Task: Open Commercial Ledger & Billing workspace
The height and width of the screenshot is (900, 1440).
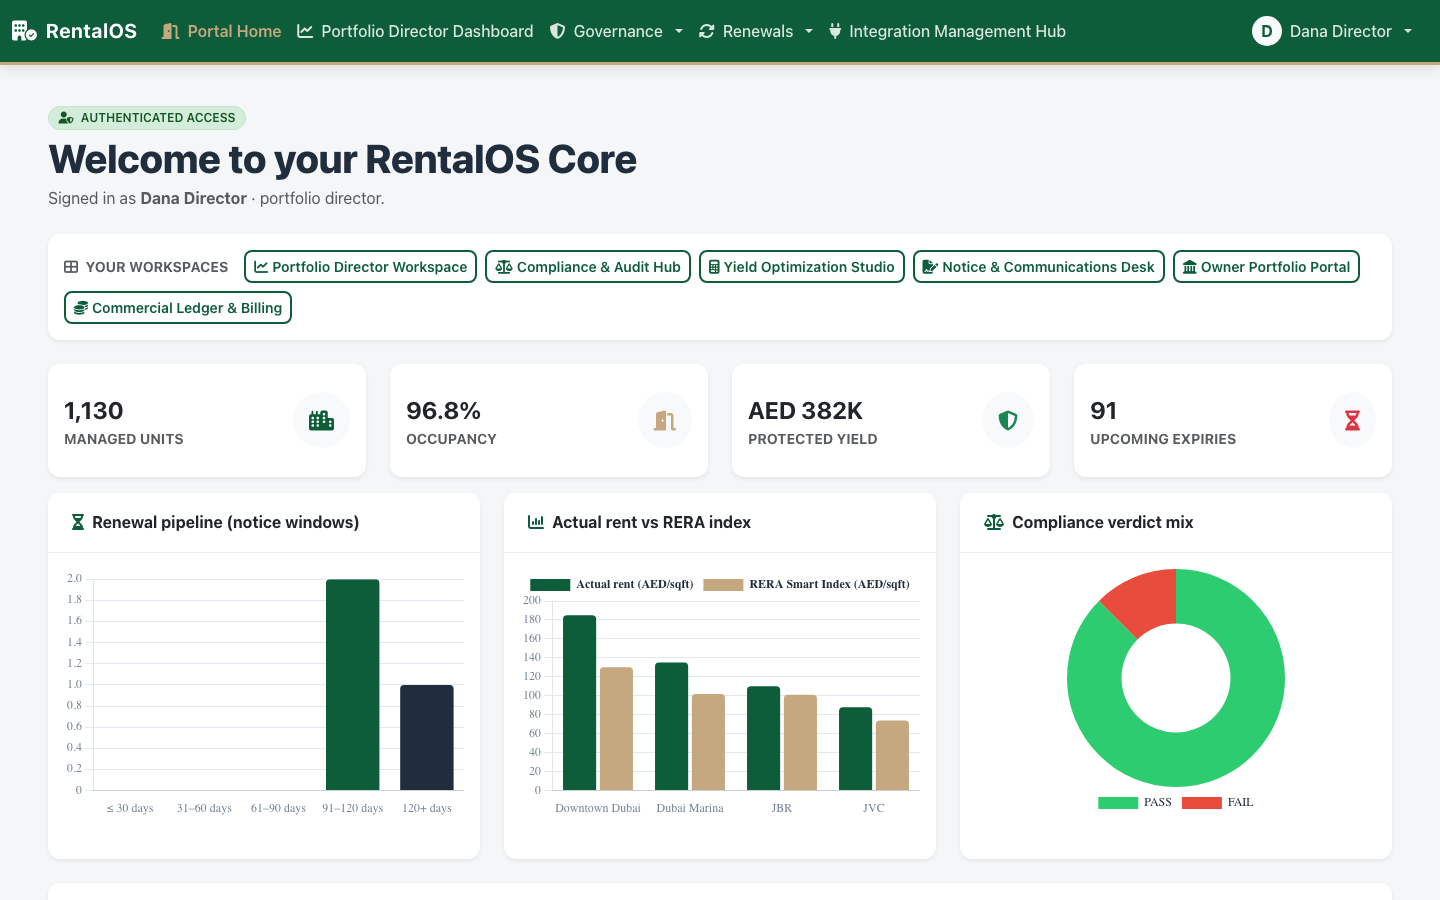Action: (x=178, y=308)
